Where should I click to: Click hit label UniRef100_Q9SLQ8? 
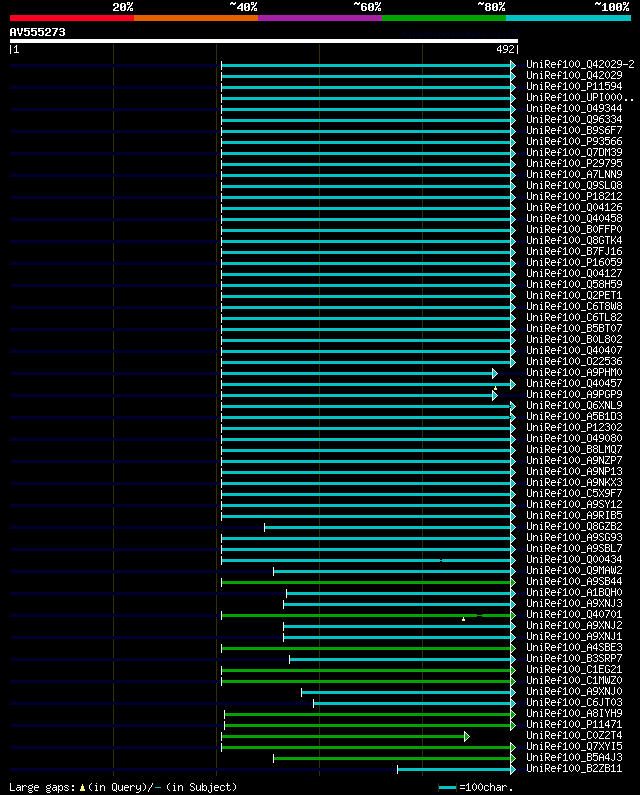coord(574,186)
